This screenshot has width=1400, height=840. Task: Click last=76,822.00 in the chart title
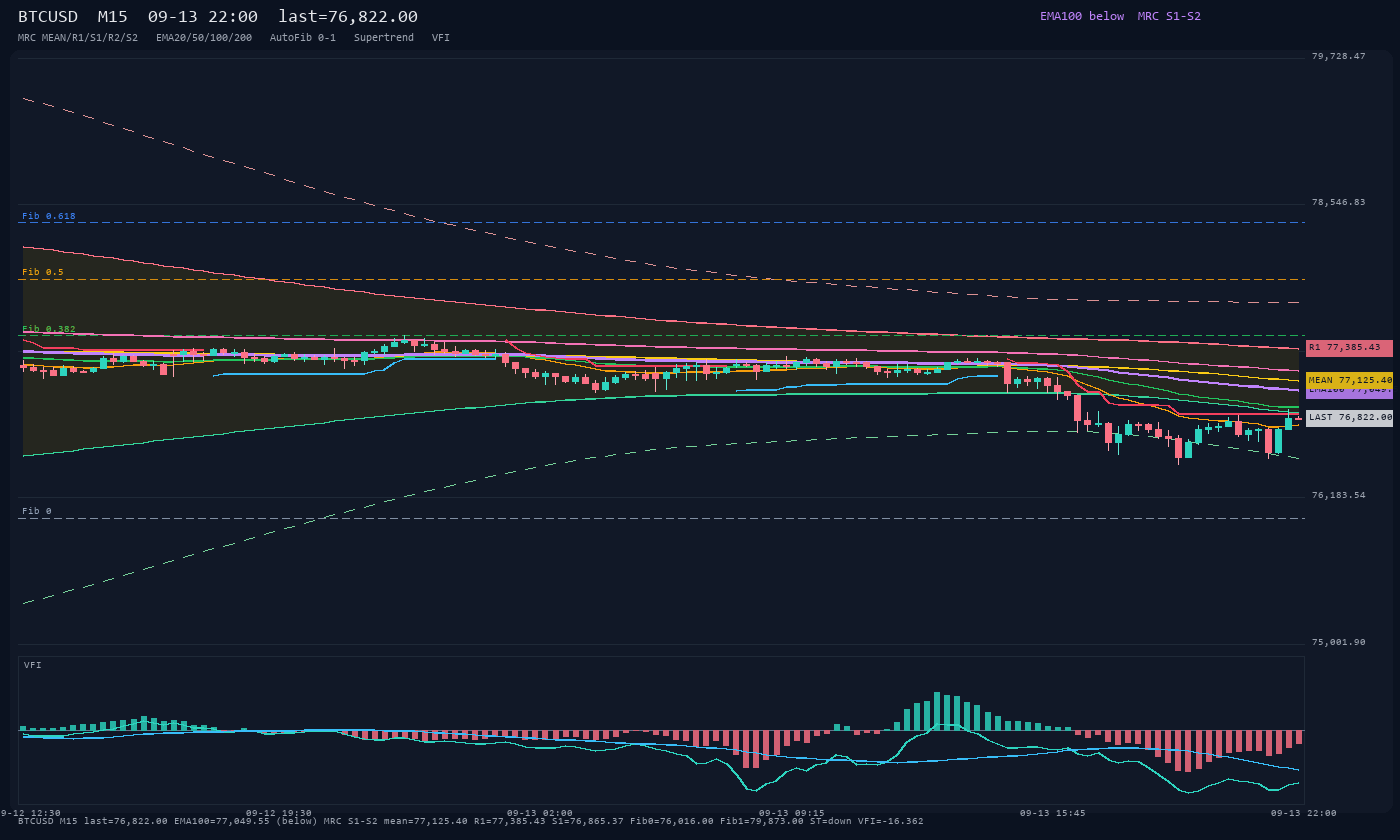pos(348,17)
